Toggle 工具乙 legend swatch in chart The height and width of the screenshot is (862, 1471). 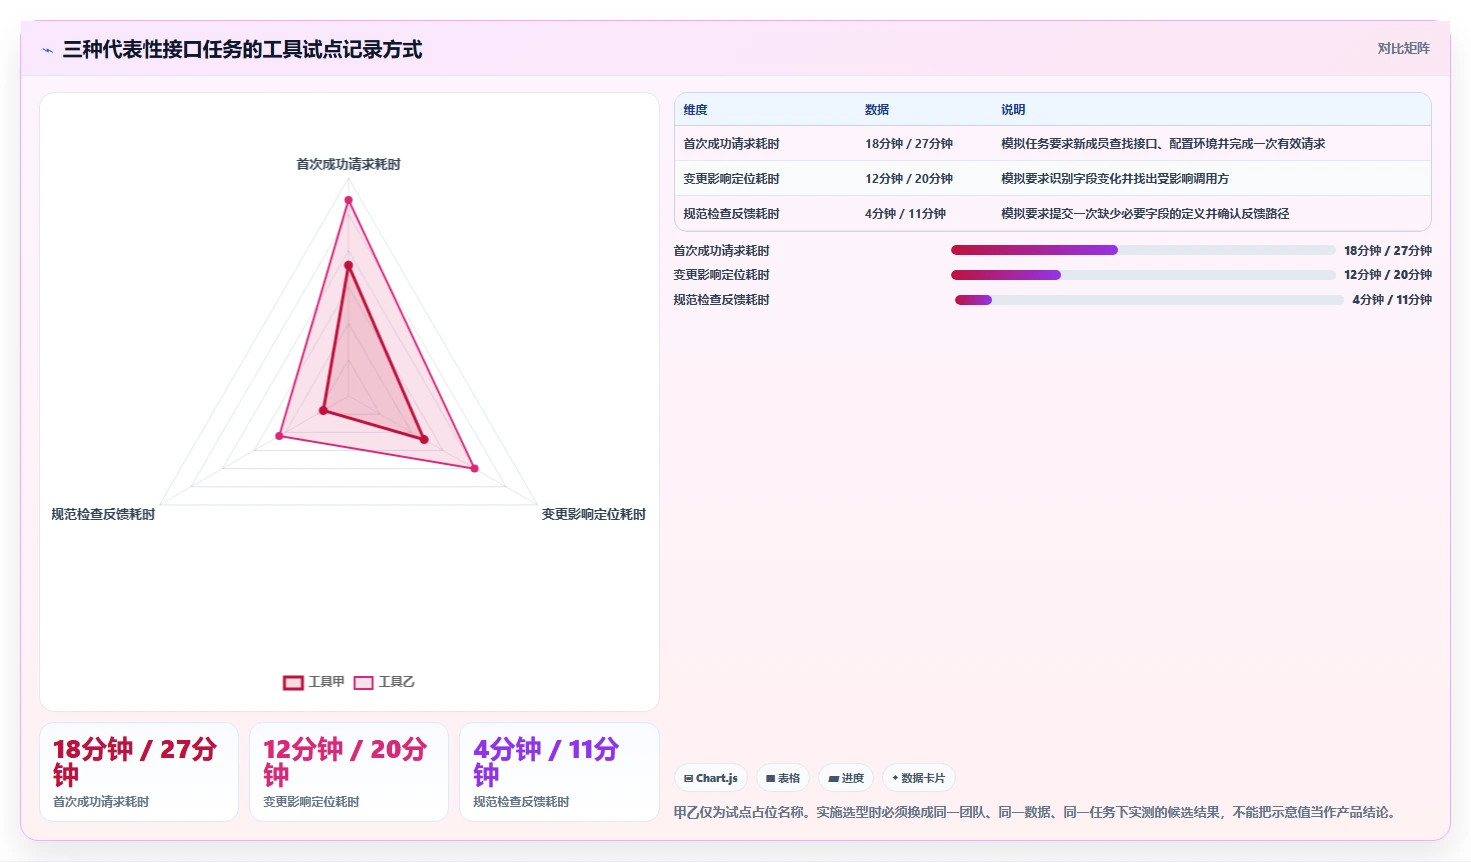(363, 682)
